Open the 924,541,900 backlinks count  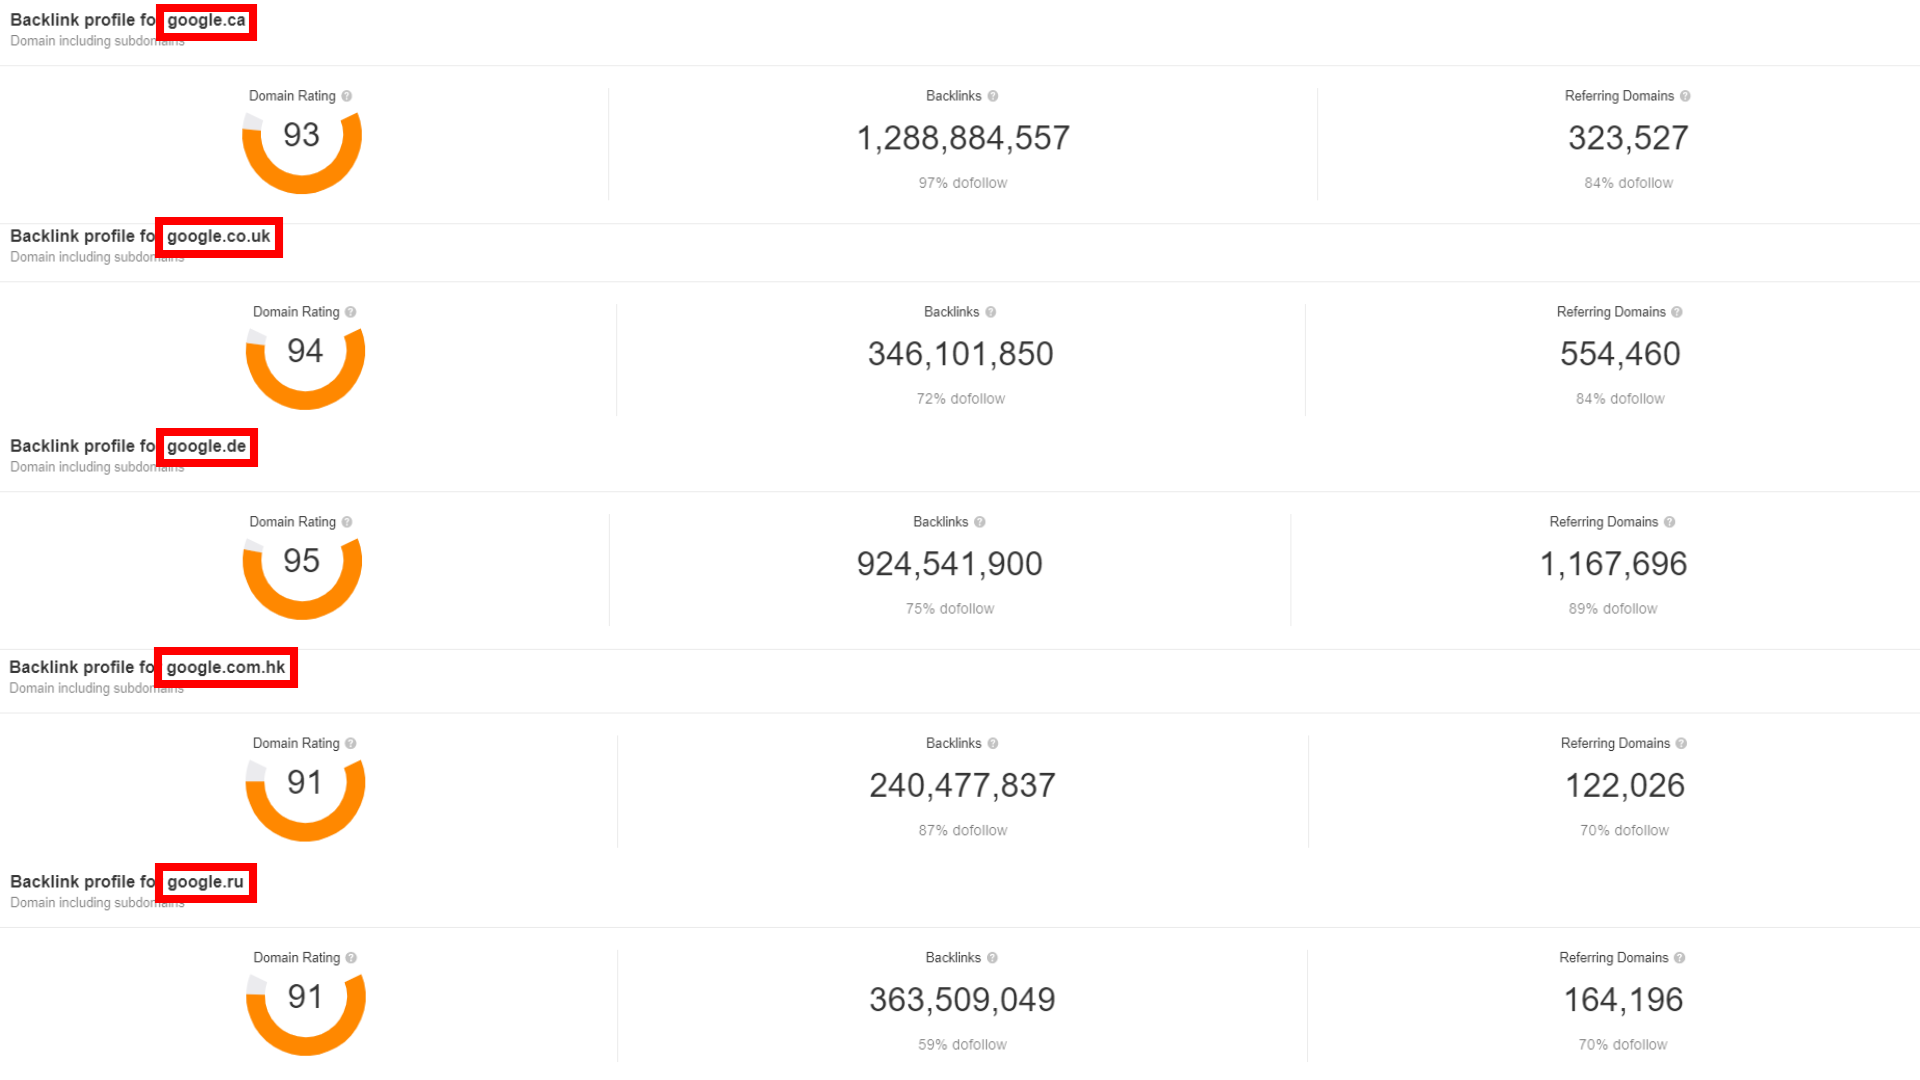point(949,564)
